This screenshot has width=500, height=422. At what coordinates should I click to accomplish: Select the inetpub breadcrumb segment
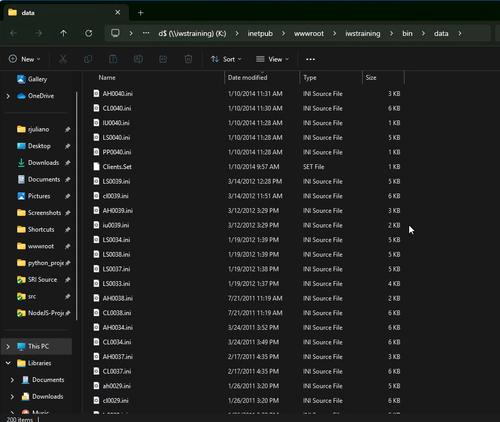tap(260, 33)
